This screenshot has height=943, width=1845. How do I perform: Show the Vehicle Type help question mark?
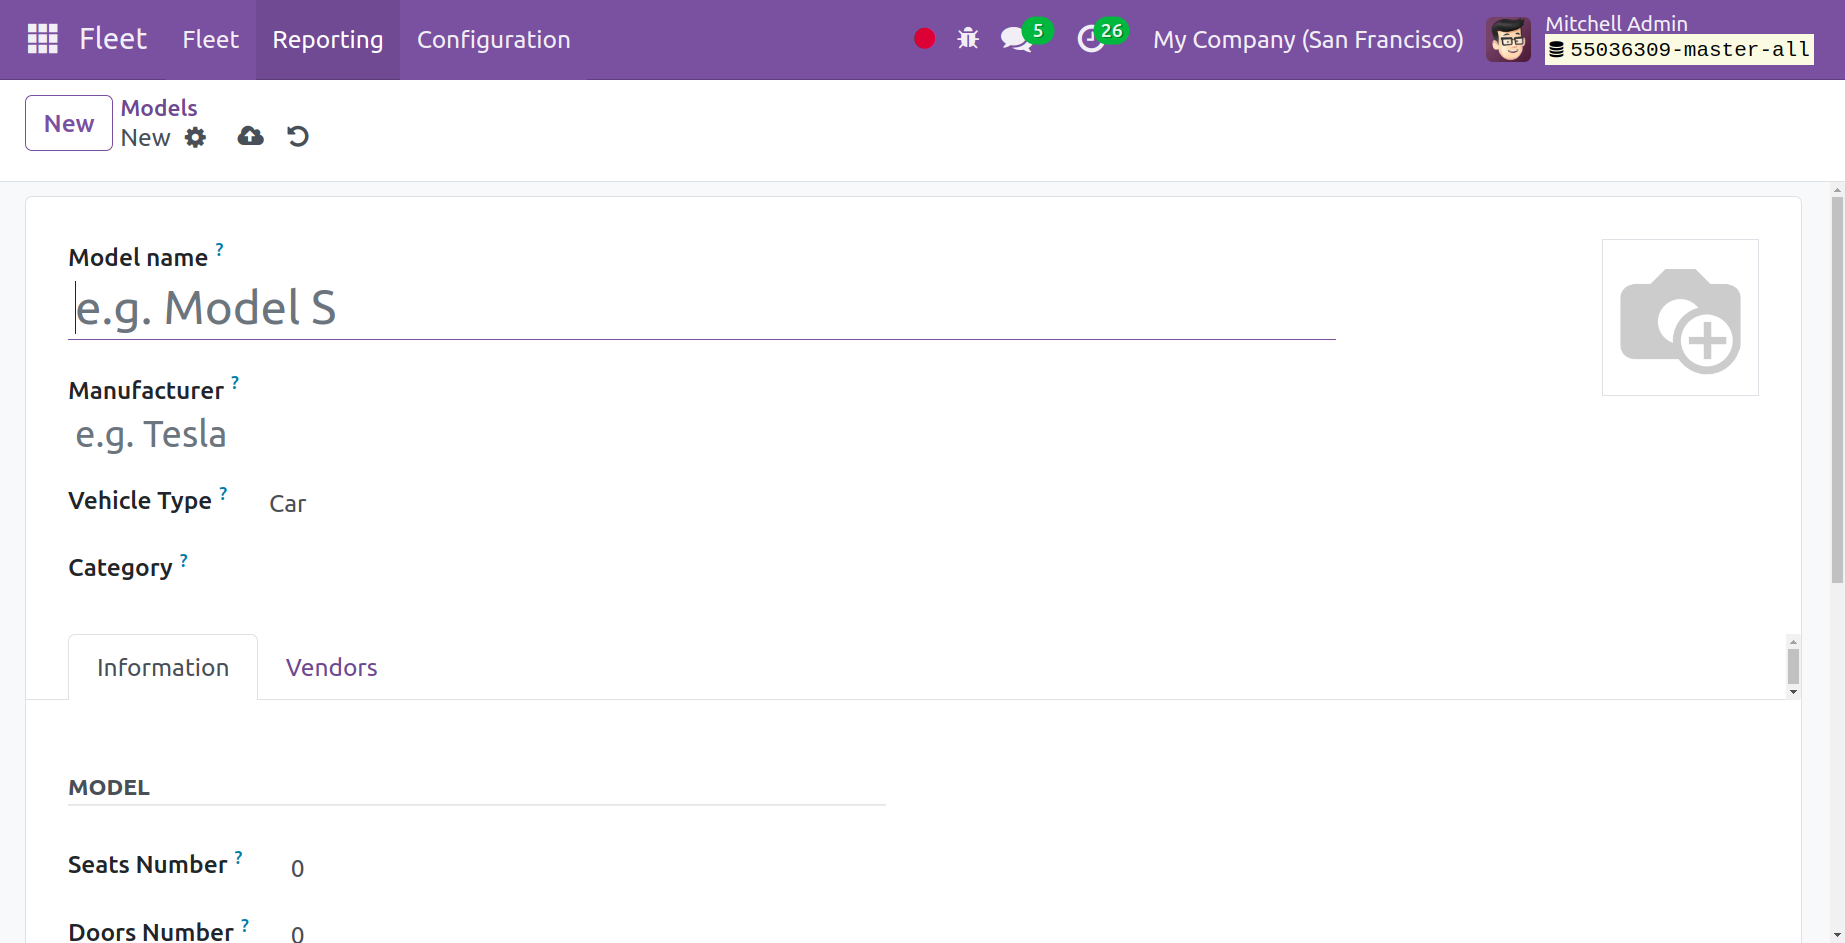pyautogui.click(x=223, y=493)
